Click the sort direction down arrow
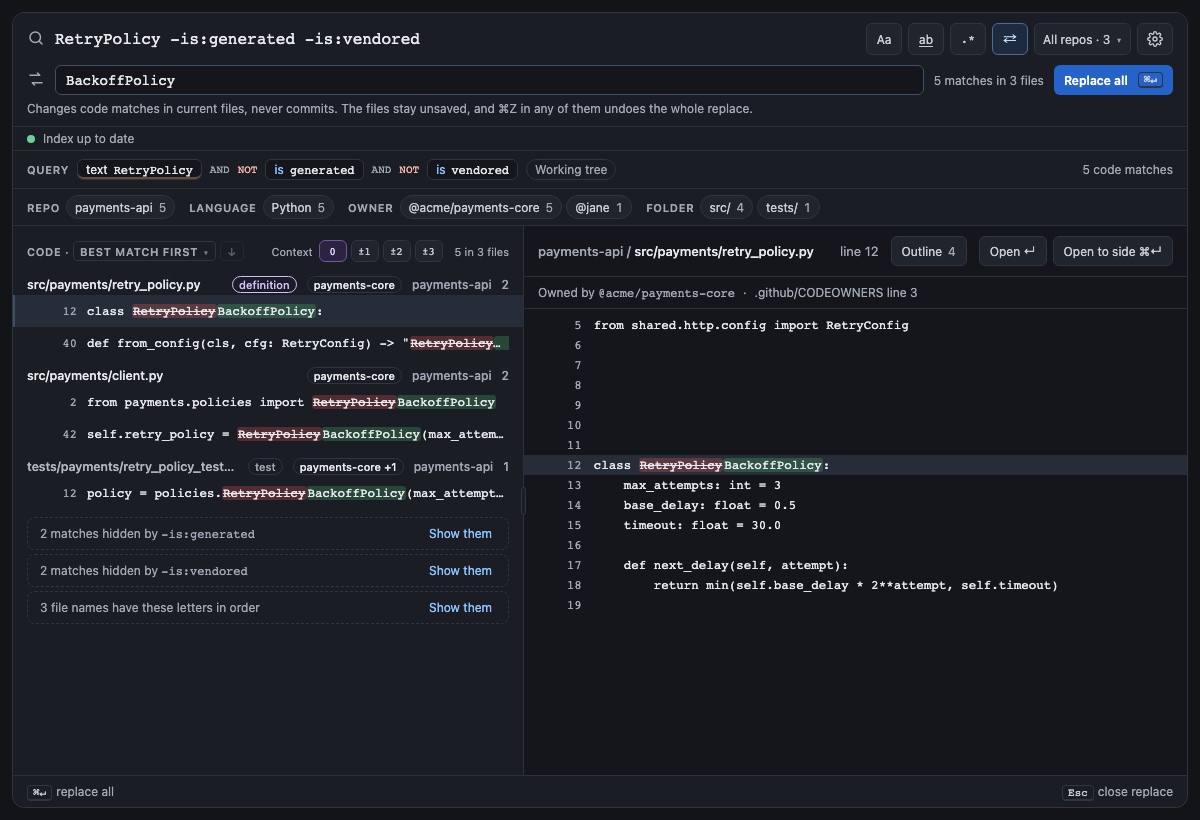Image resolution: width=1200 pixels, height=820 pixels. [231, 252]
